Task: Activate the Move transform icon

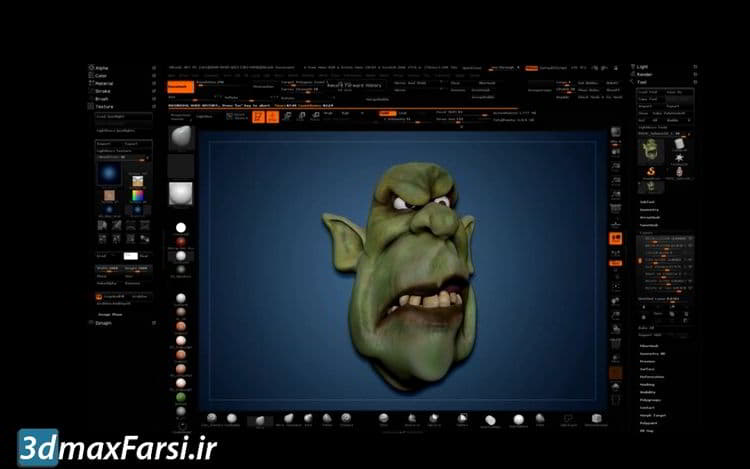Action: tap(287, 116)
